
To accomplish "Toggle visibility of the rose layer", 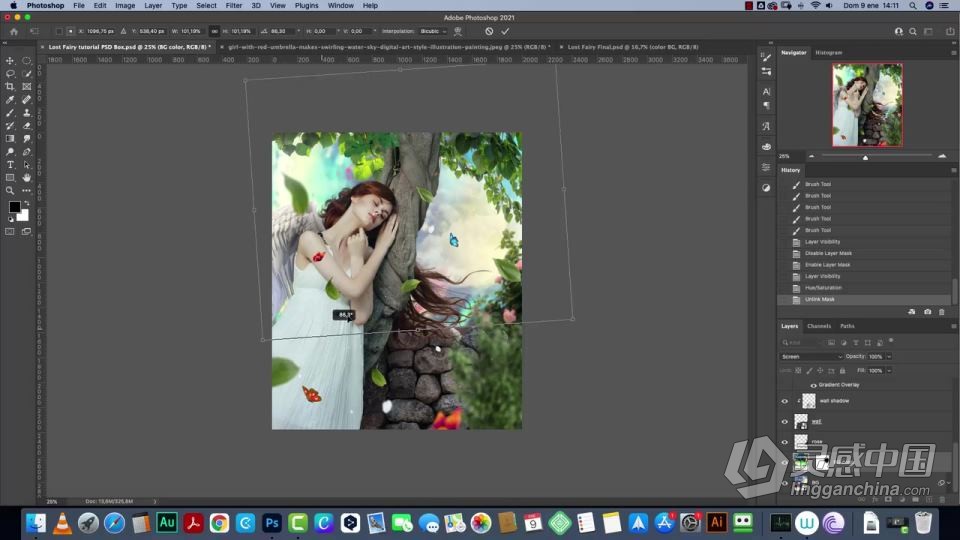I will click(x=784, y=441).
